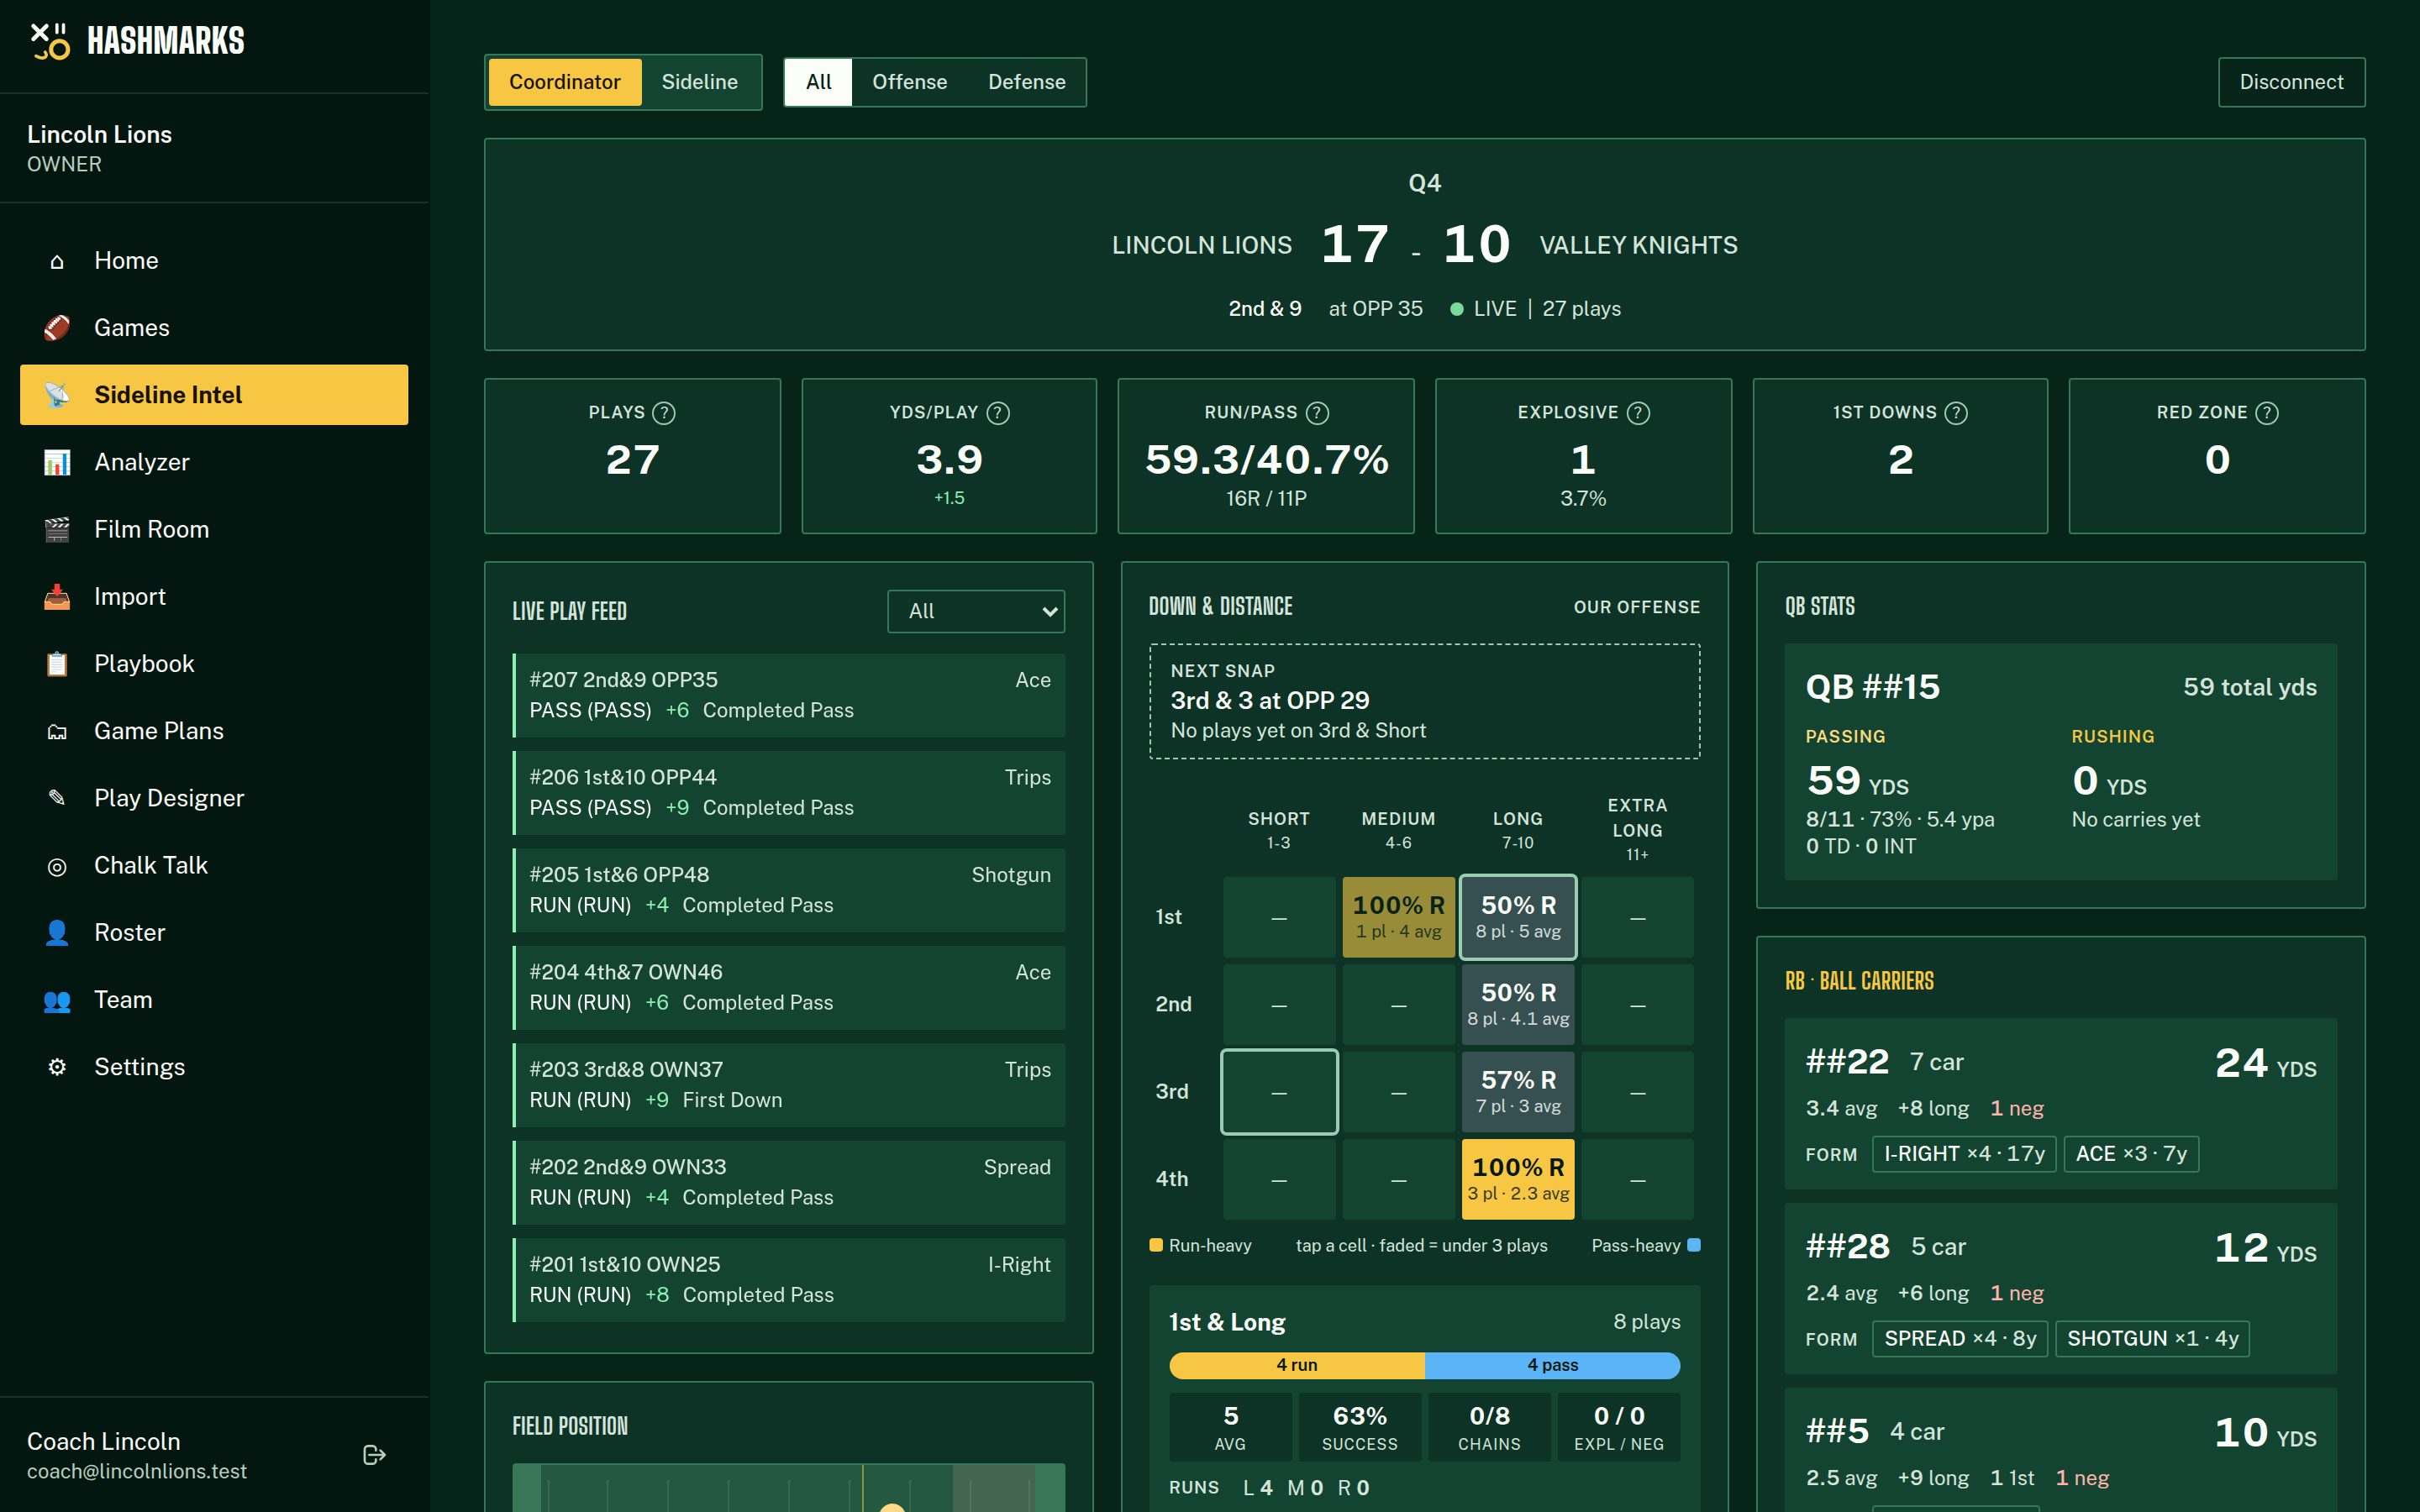Viewport: 2420px width, 1512px height.
Task: Click the Games football icon
Action: pyautogui.click(x=57, y=328)
